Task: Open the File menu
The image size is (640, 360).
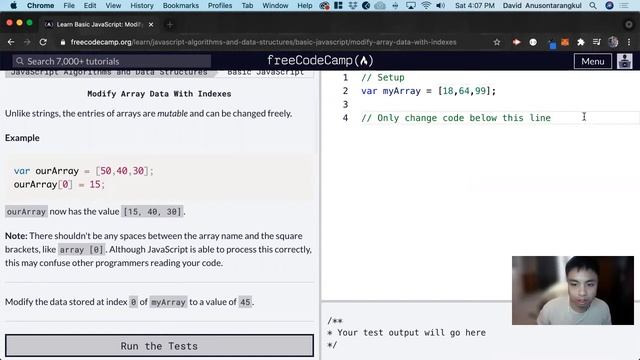Action: tap(69, 5)
